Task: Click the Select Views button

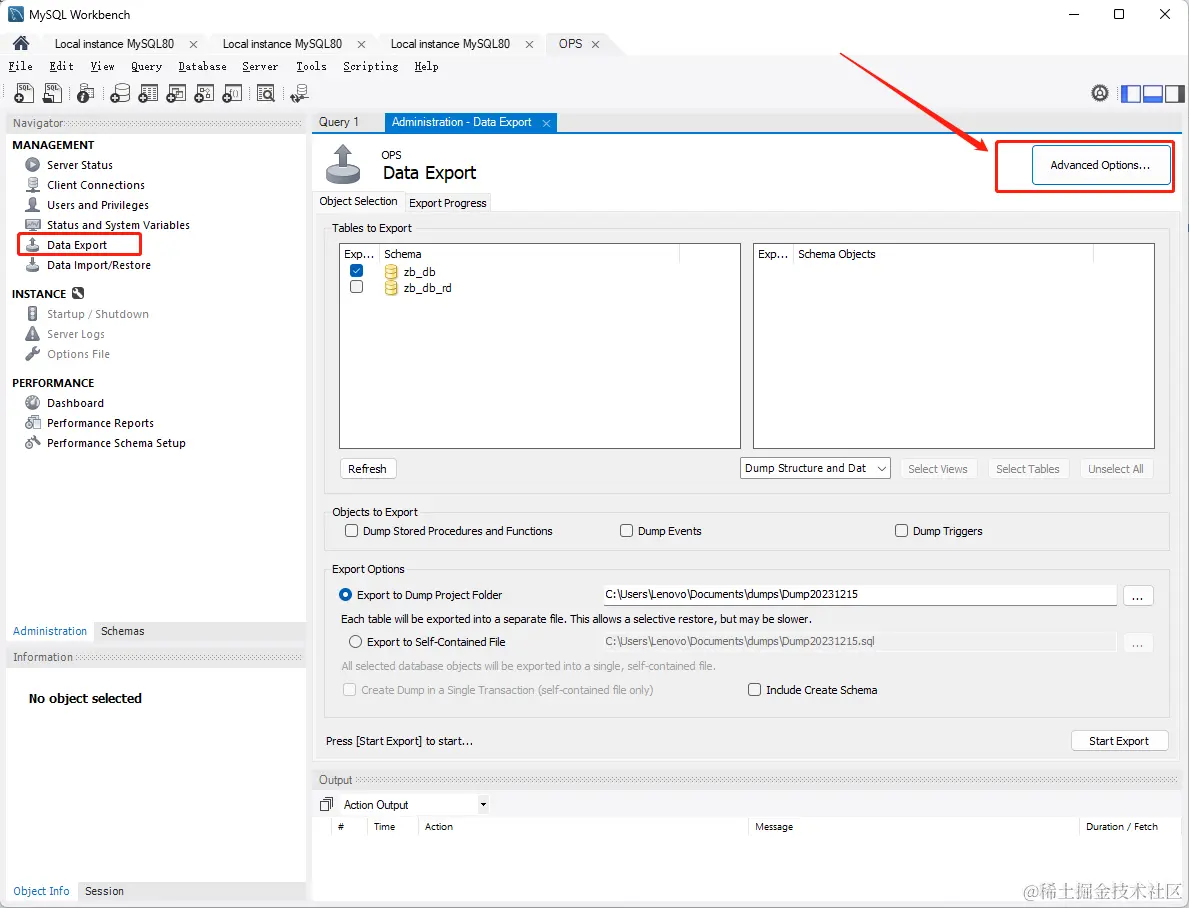Action: (938, 469)
